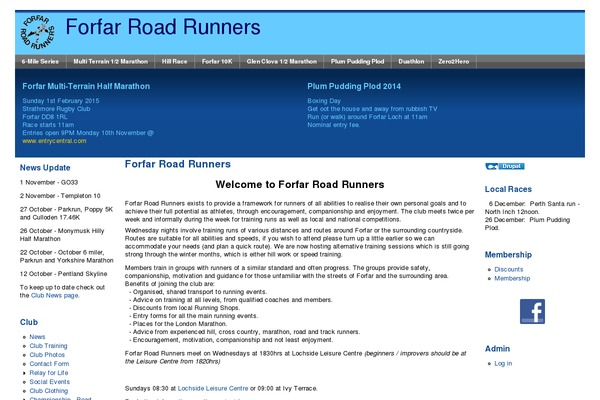Select the Hill Race menu item

pos(174,62)
